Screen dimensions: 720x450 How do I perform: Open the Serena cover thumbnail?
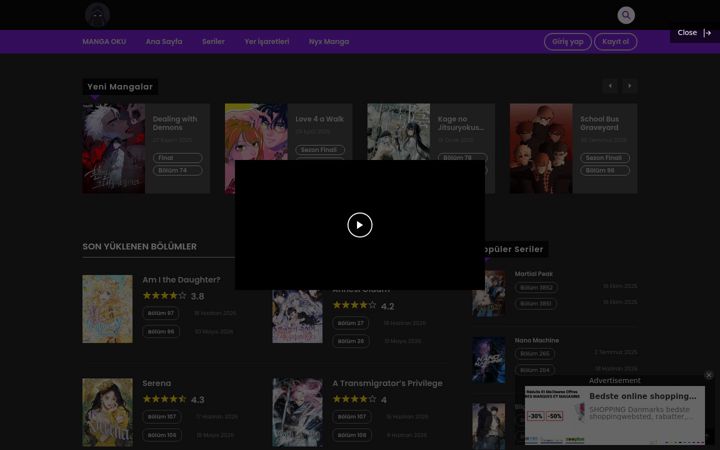click(x=107, y=412)
